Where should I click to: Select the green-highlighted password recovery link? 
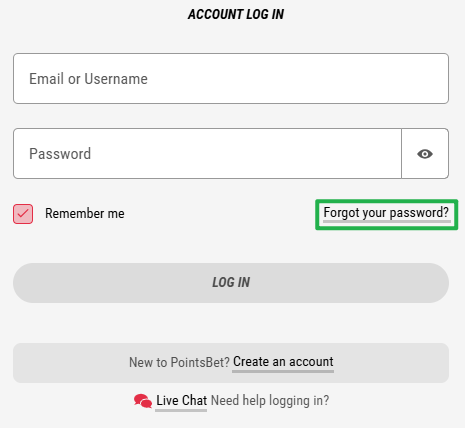click(386, 213)
